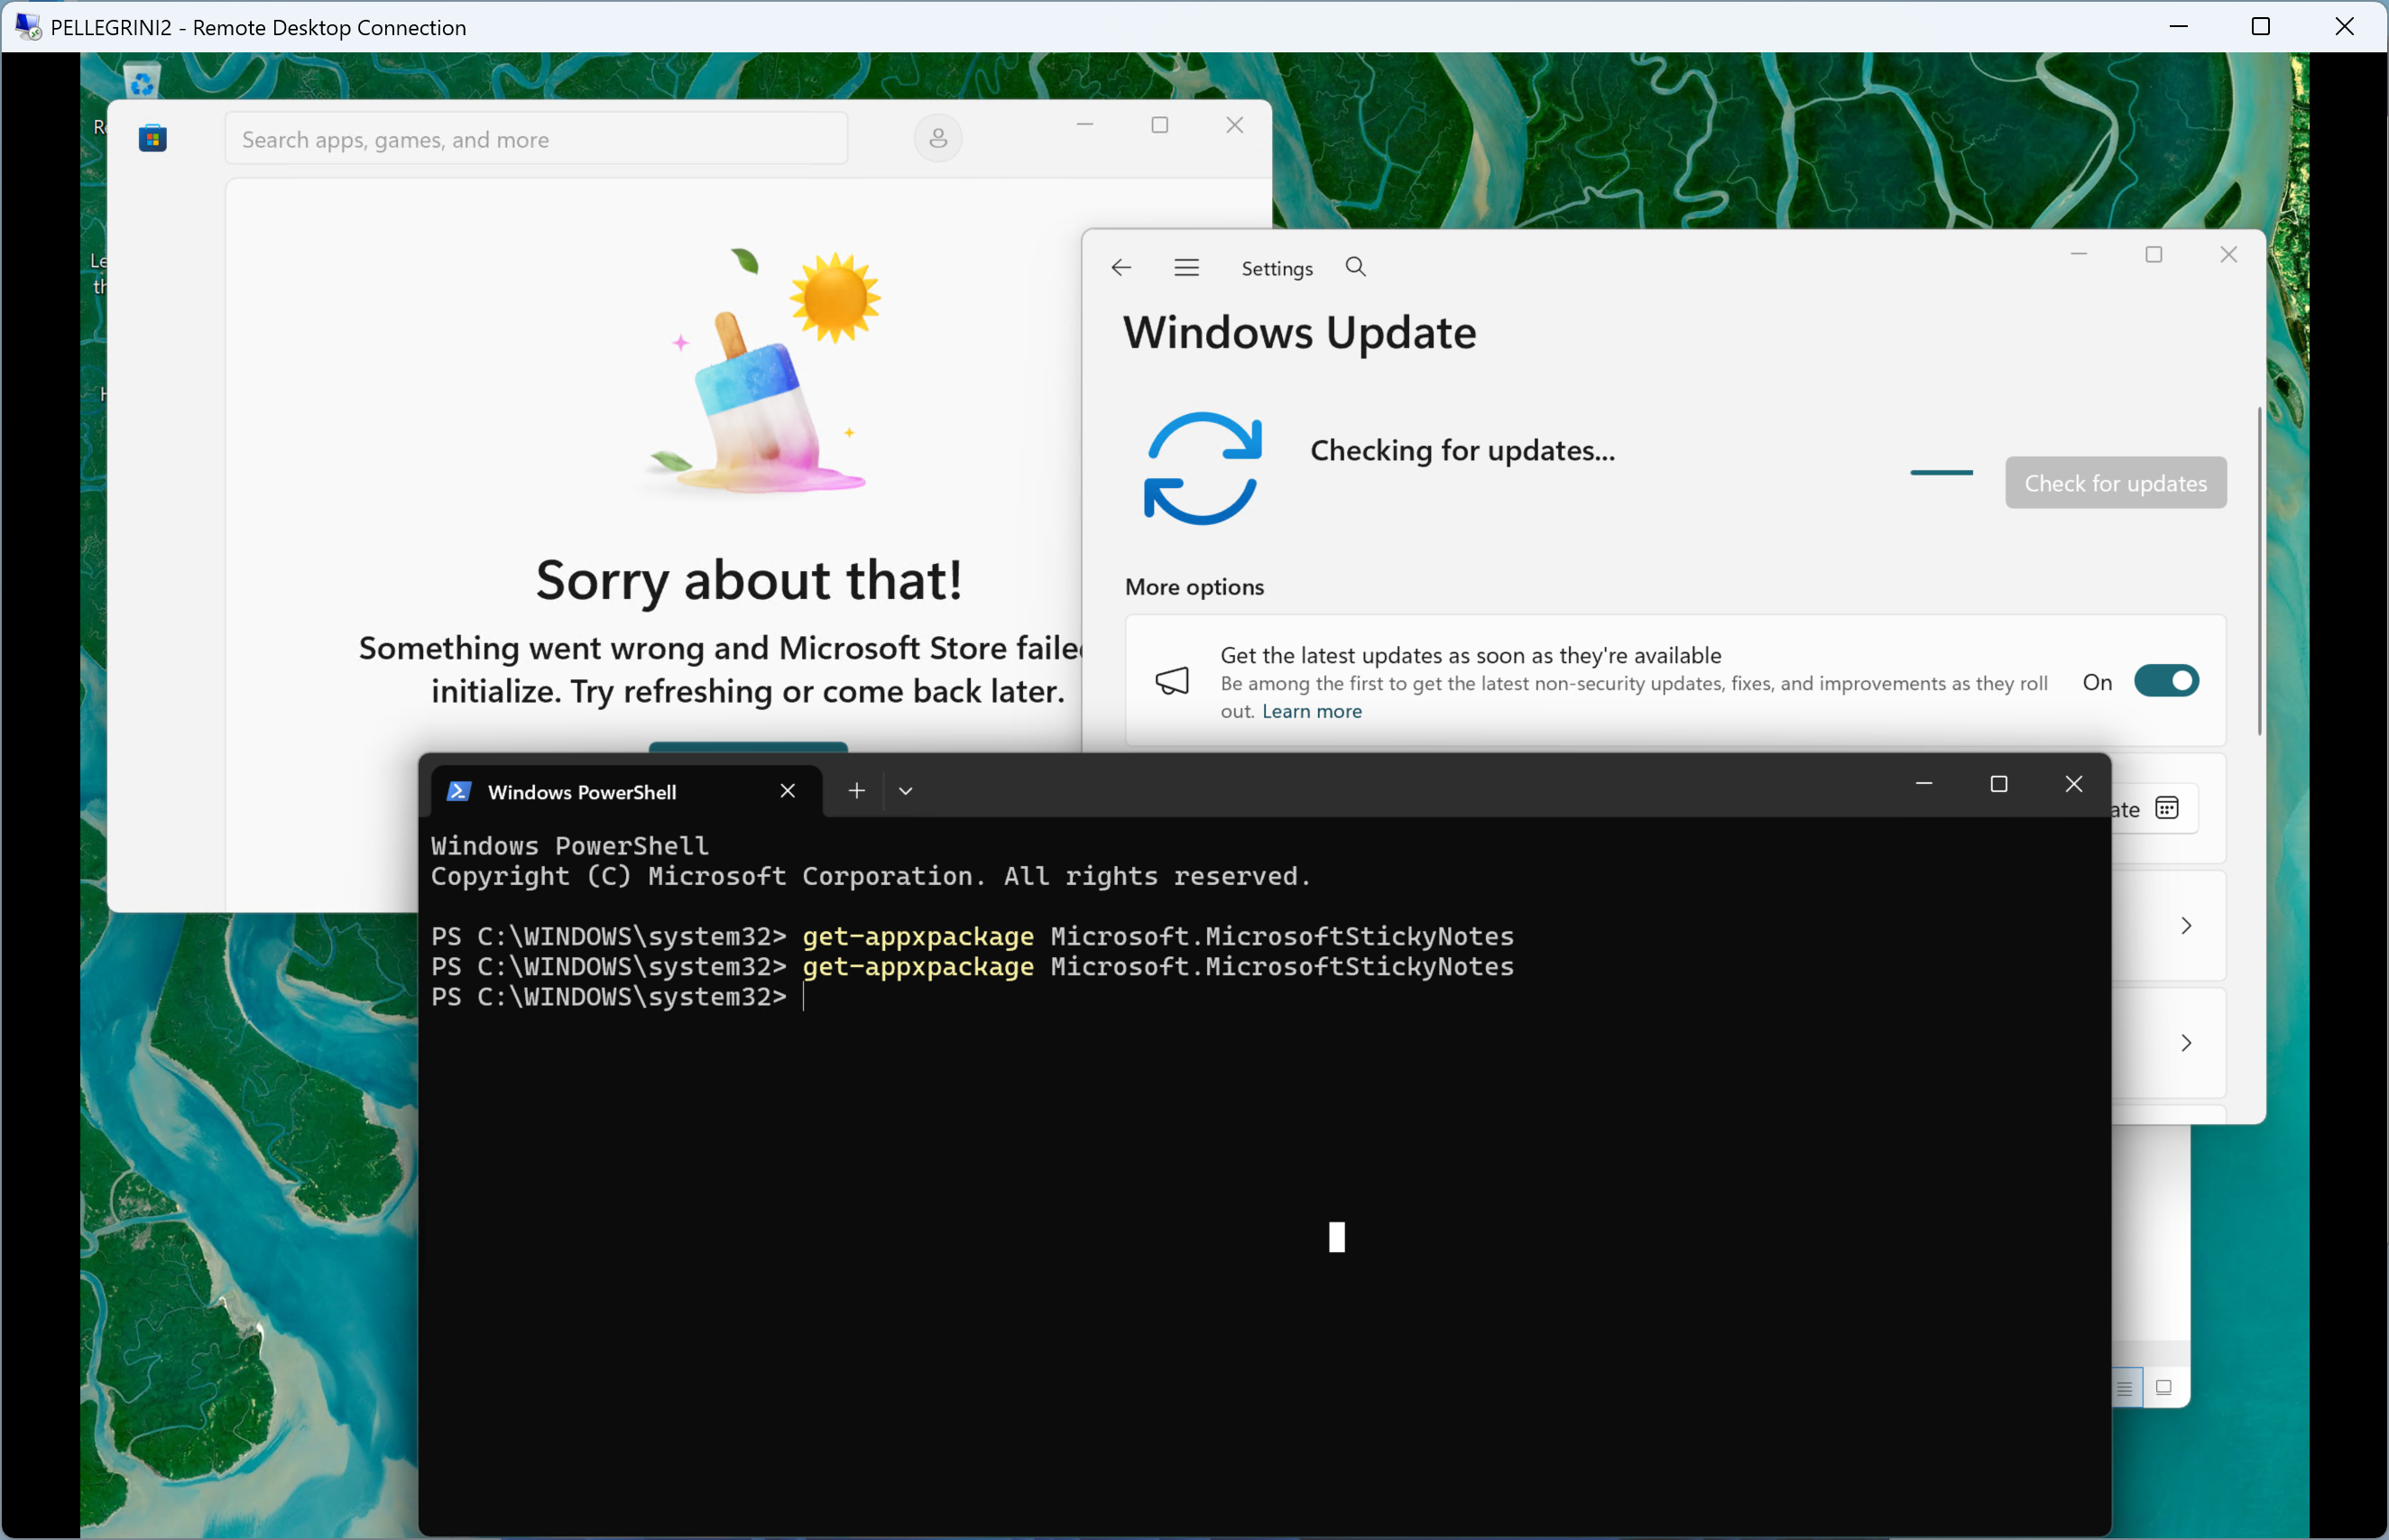
Task: Click the checking updates progress bar
Action: pyautogui.click(x=1941, y=472)
